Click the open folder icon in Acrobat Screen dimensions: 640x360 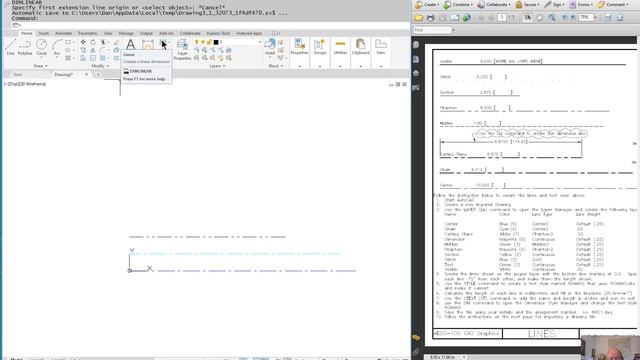click(418, 18)
